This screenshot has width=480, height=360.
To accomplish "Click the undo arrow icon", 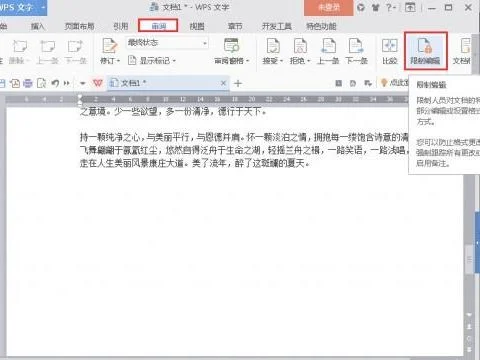I will (55, 83).
